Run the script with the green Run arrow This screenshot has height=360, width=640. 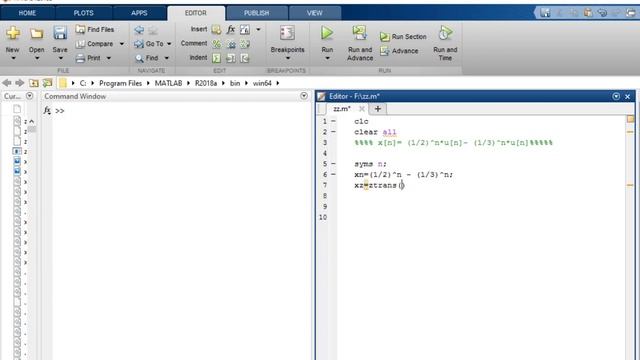[x=327, y=33]
